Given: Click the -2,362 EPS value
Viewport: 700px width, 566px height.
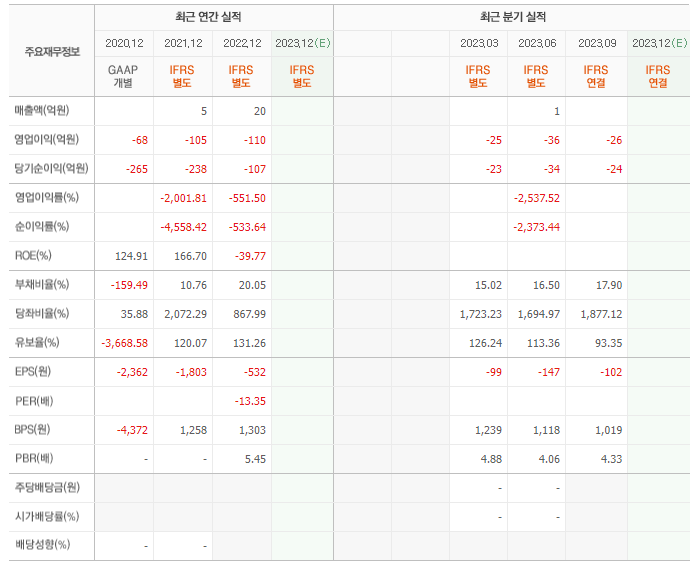Looking at the screenshot, I should (132, 372).
